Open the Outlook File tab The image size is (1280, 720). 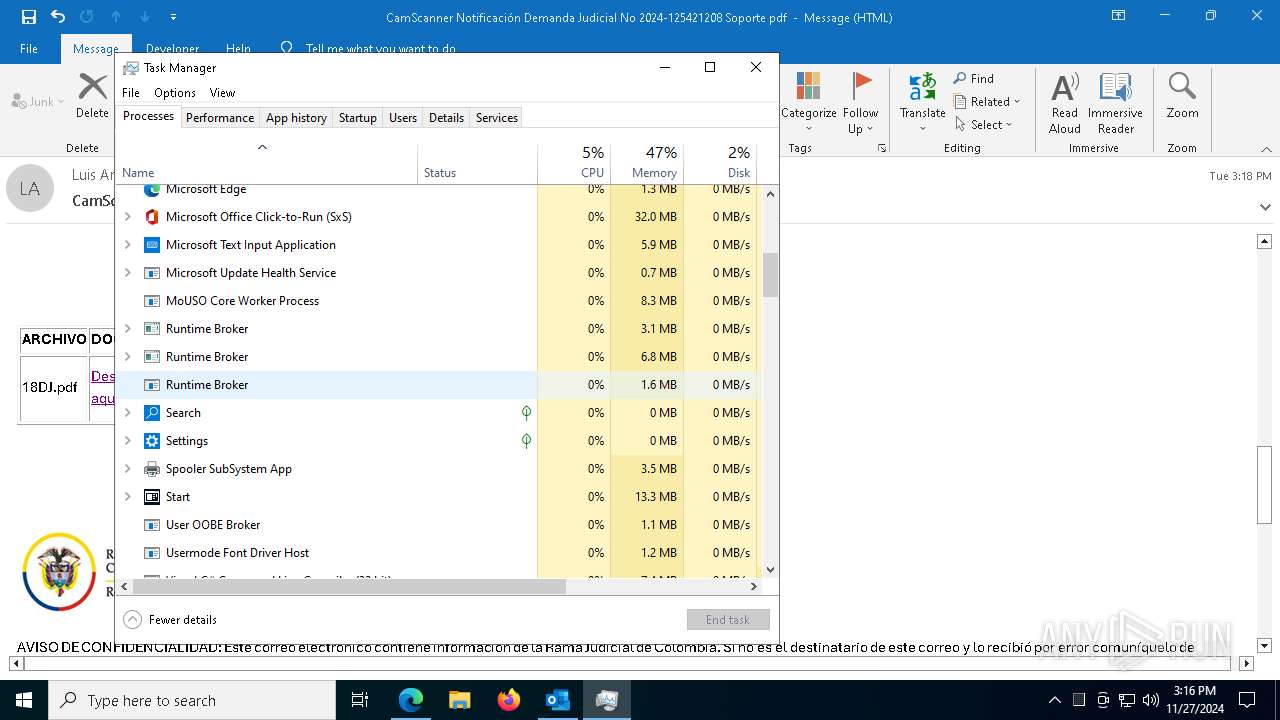[x=29, y=48]
